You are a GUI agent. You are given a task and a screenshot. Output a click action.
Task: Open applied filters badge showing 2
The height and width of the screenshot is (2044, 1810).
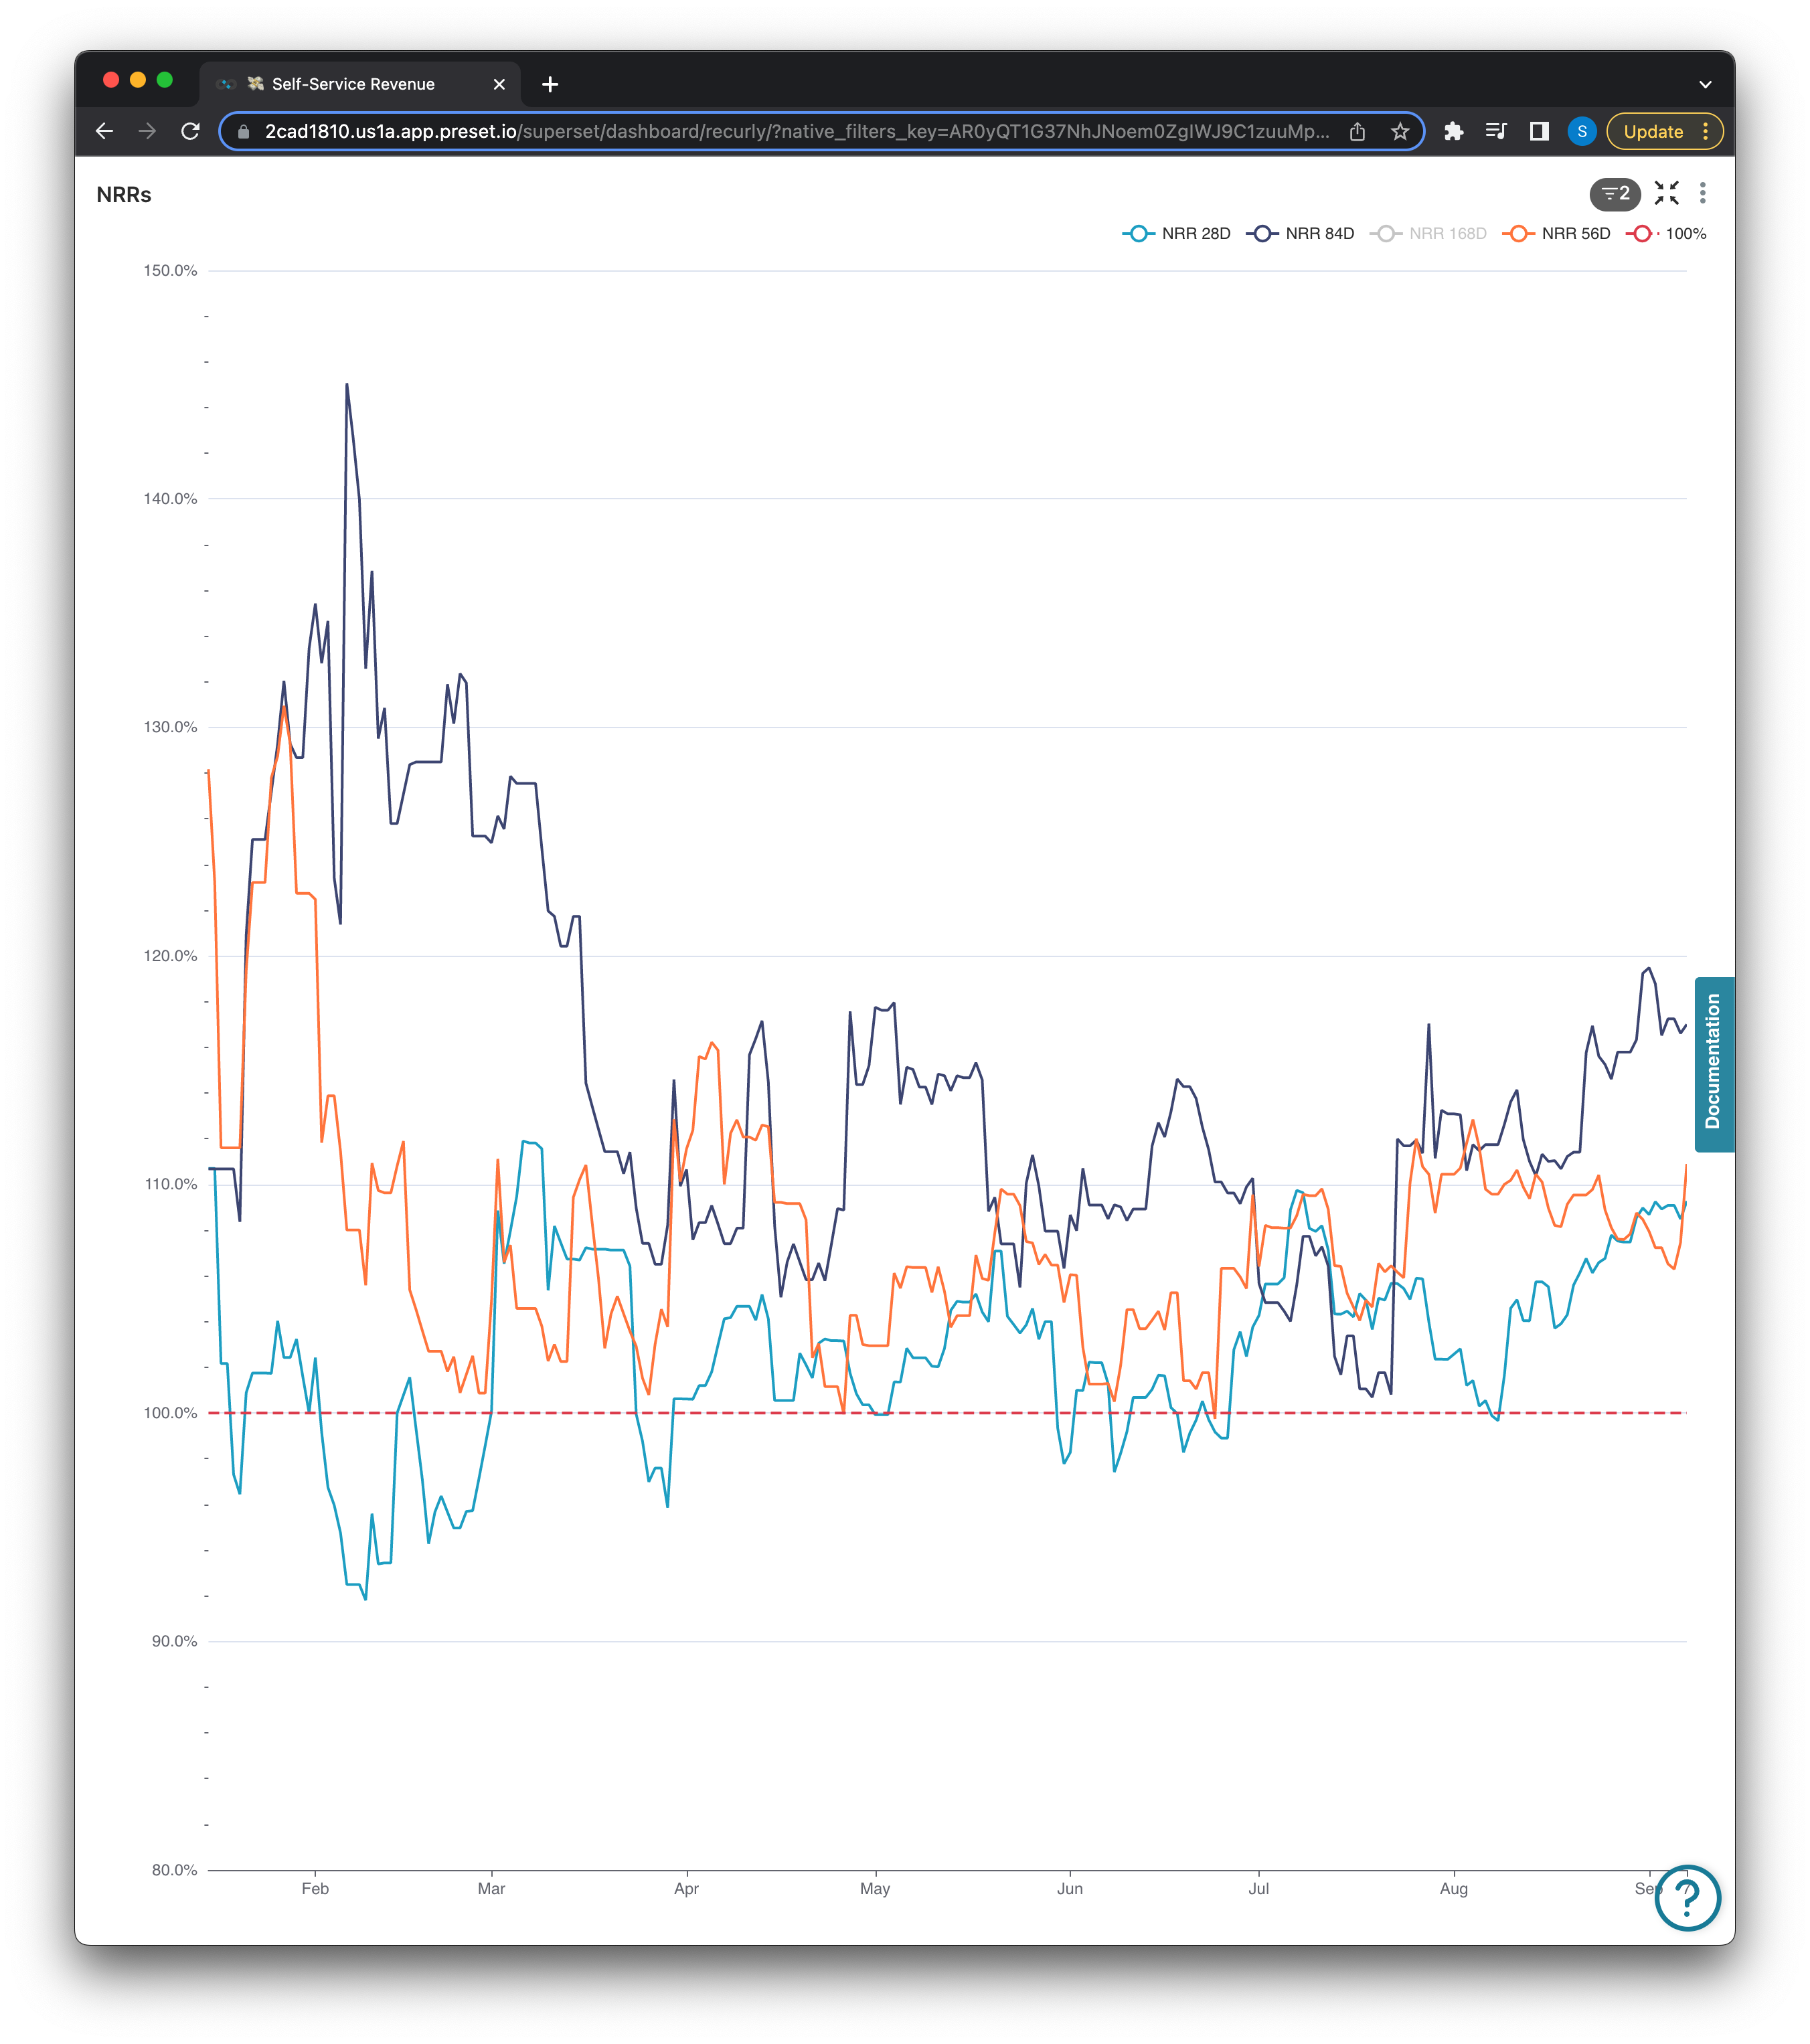[1615, 193]
